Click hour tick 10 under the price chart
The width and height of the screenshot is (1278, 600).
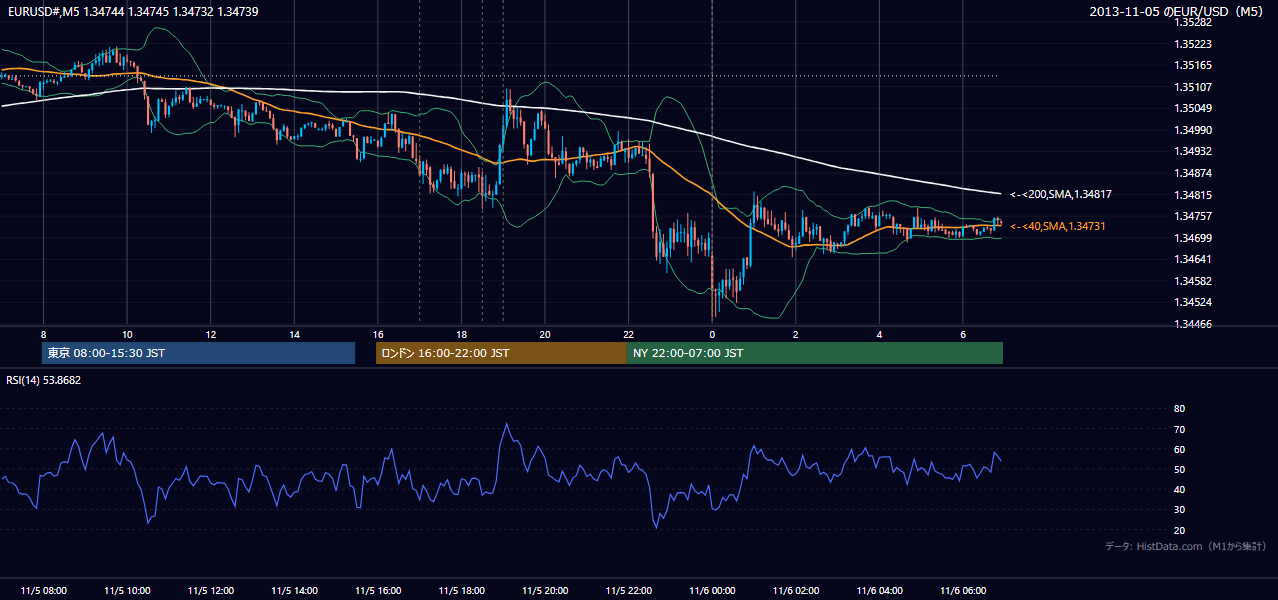[127, 334]
